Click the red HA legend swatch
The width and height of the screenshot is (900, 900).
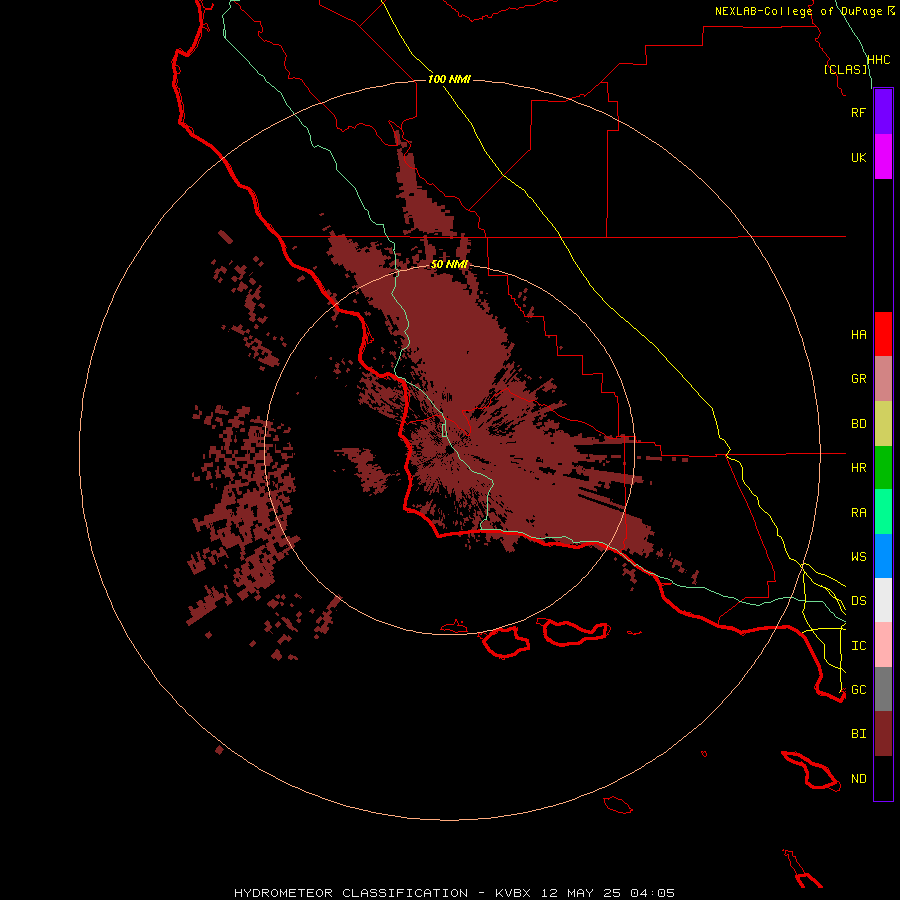[x=883, y=334]
